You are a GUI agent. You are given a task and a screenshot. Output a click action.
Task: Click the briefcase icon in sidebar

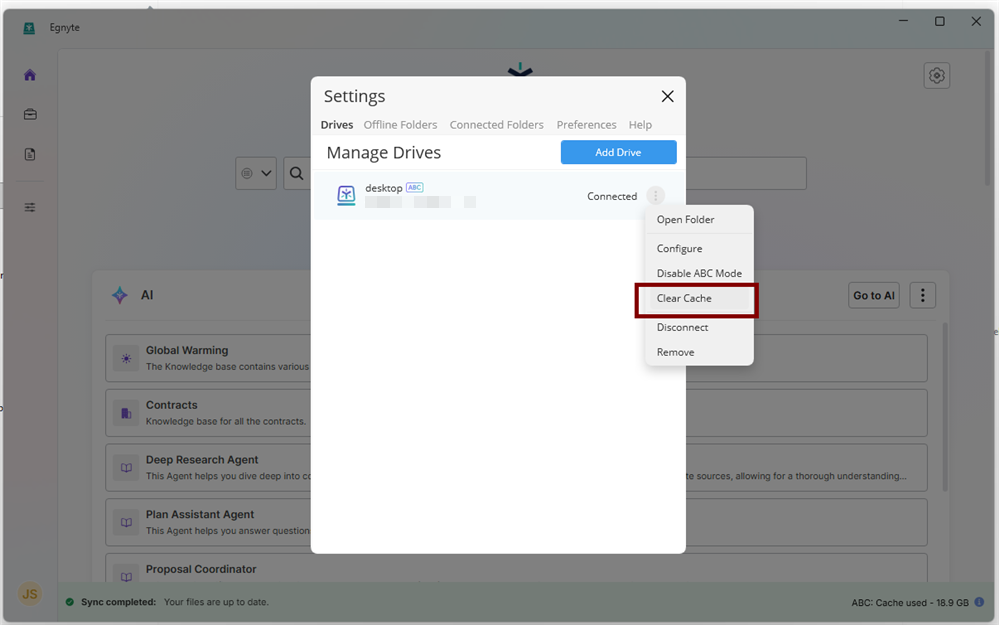[30, 115]
